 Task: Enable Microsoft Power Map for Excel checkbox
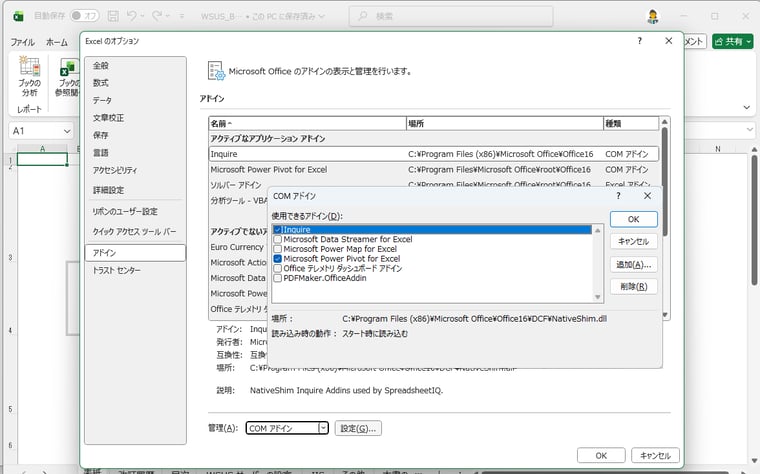[278, 249]
